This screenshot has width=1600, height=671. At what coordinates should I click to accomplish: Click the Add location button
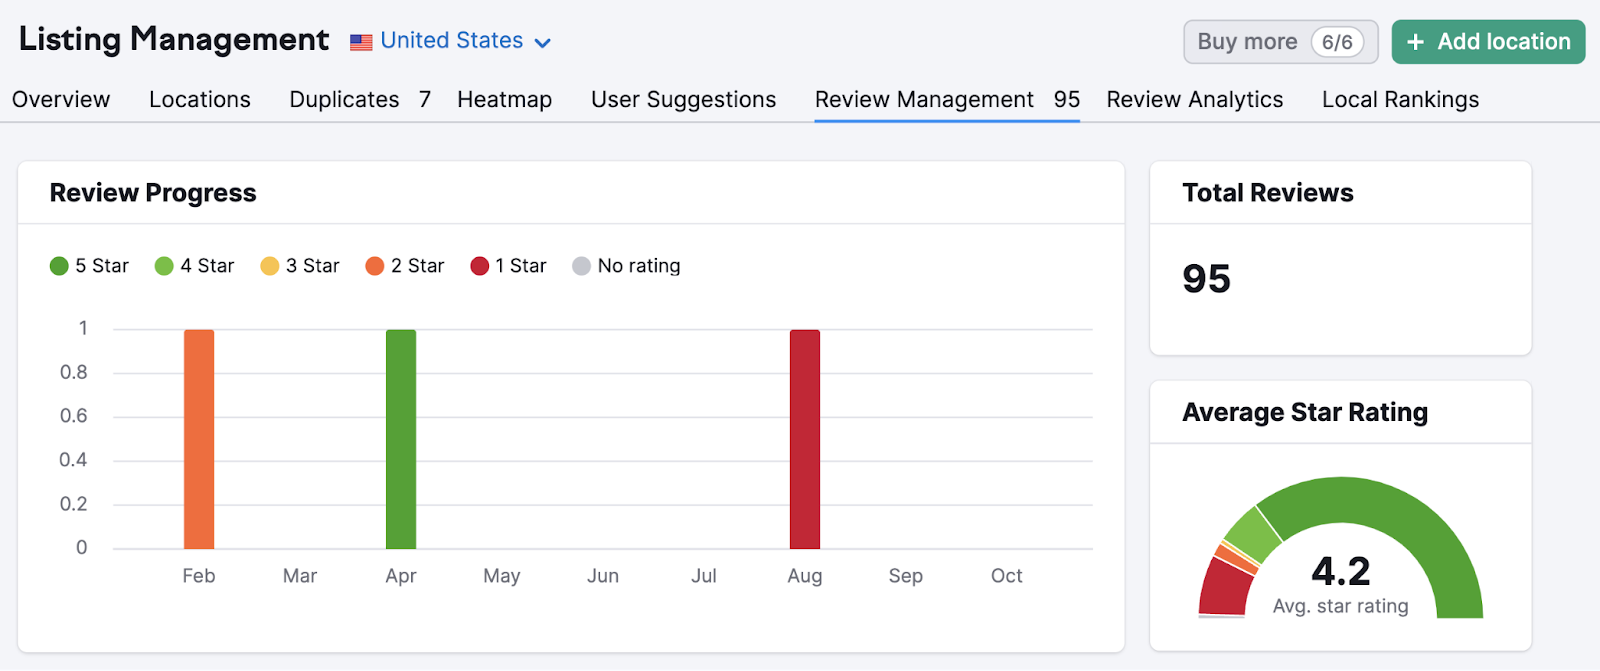click(1488, 42)
